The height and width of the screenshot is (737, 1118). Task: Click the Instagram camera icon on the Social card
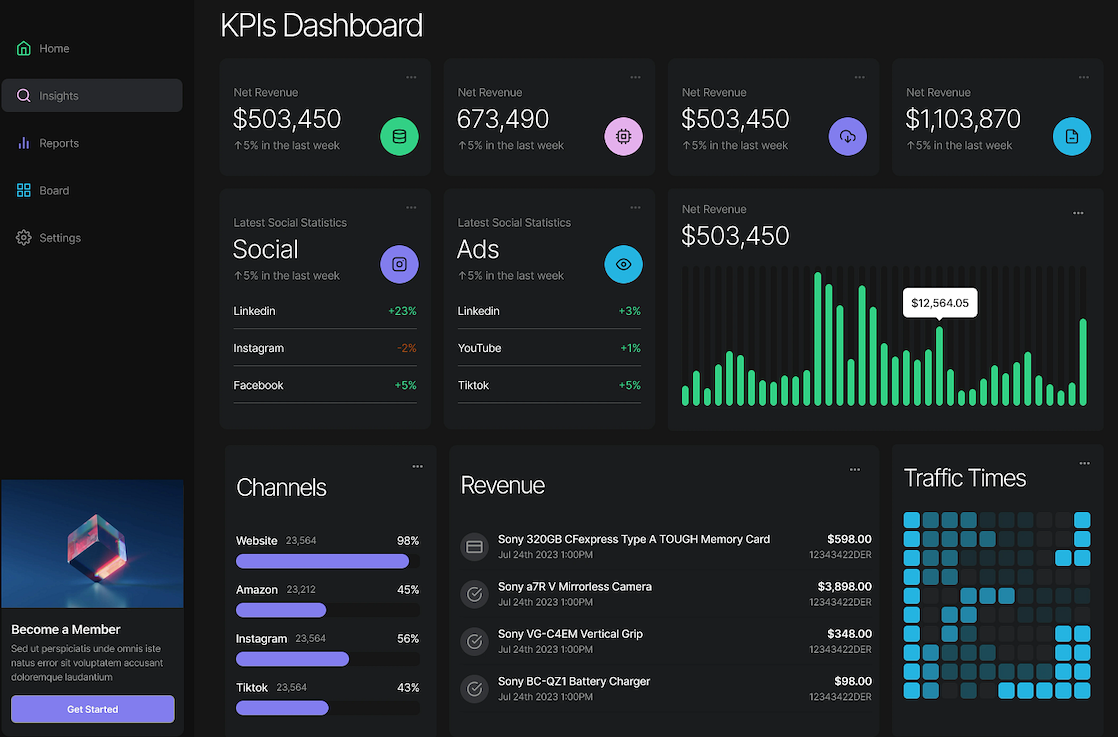coord(399,264)
